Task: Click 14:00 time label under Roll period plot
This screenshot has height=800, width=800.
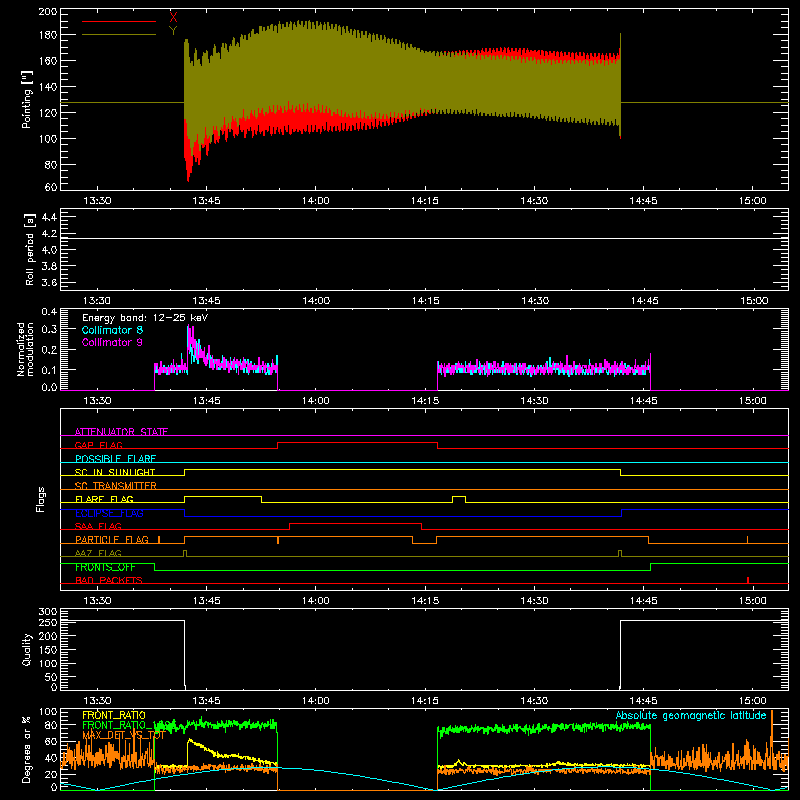Action: pos(316,301)
